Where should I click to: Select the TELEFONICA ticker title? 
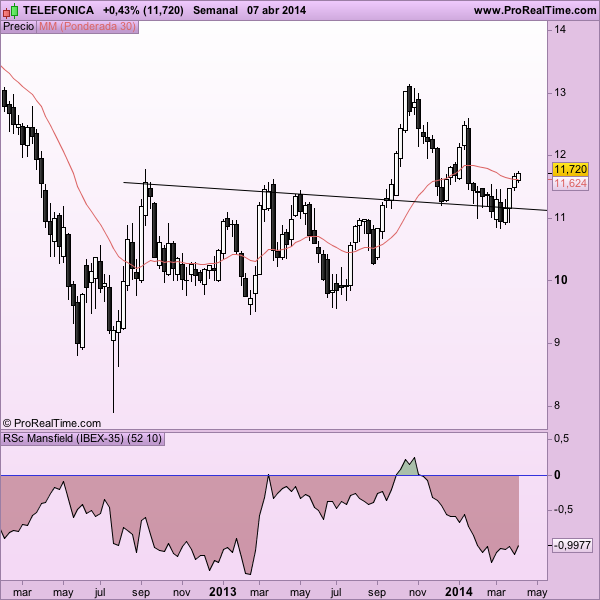(58, 10)
